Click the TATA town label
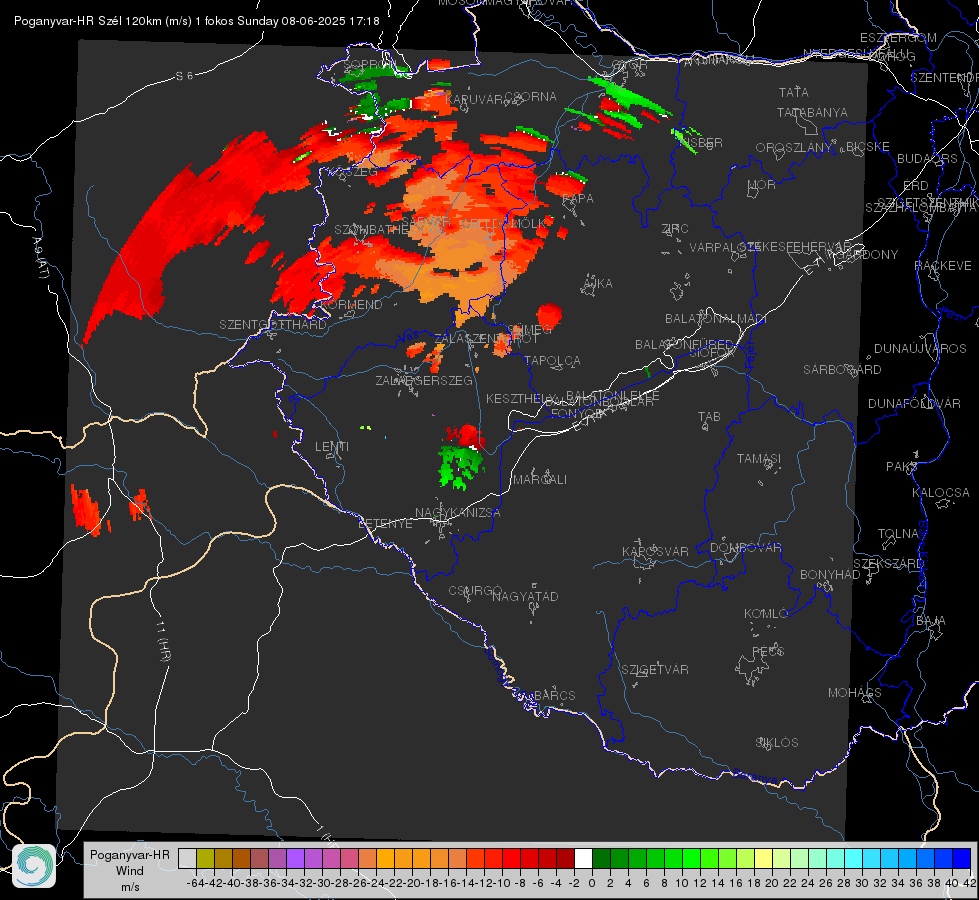Viewport: 979px width, 900px height. 794,92
